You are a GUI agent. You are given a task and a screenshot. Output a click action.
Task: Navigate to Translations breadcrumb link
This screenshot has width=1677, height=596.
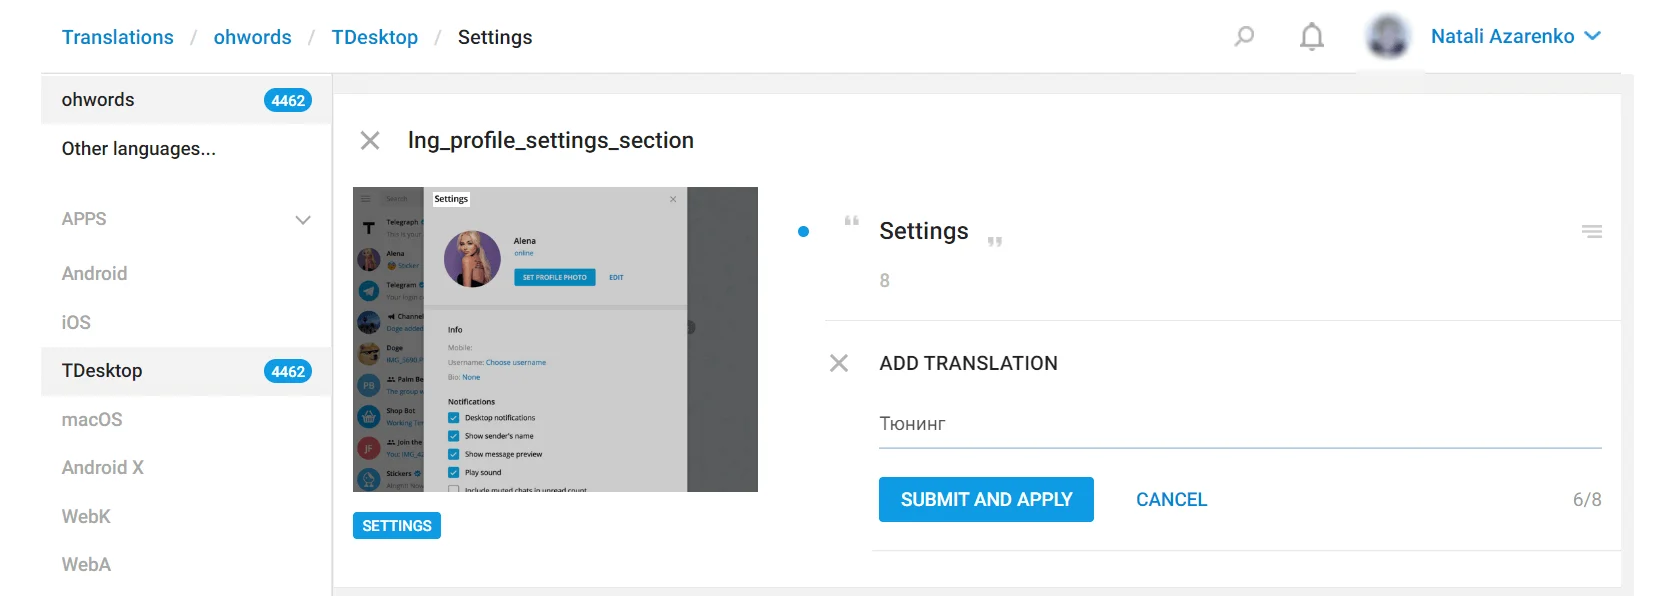click(x=117, y=37)
